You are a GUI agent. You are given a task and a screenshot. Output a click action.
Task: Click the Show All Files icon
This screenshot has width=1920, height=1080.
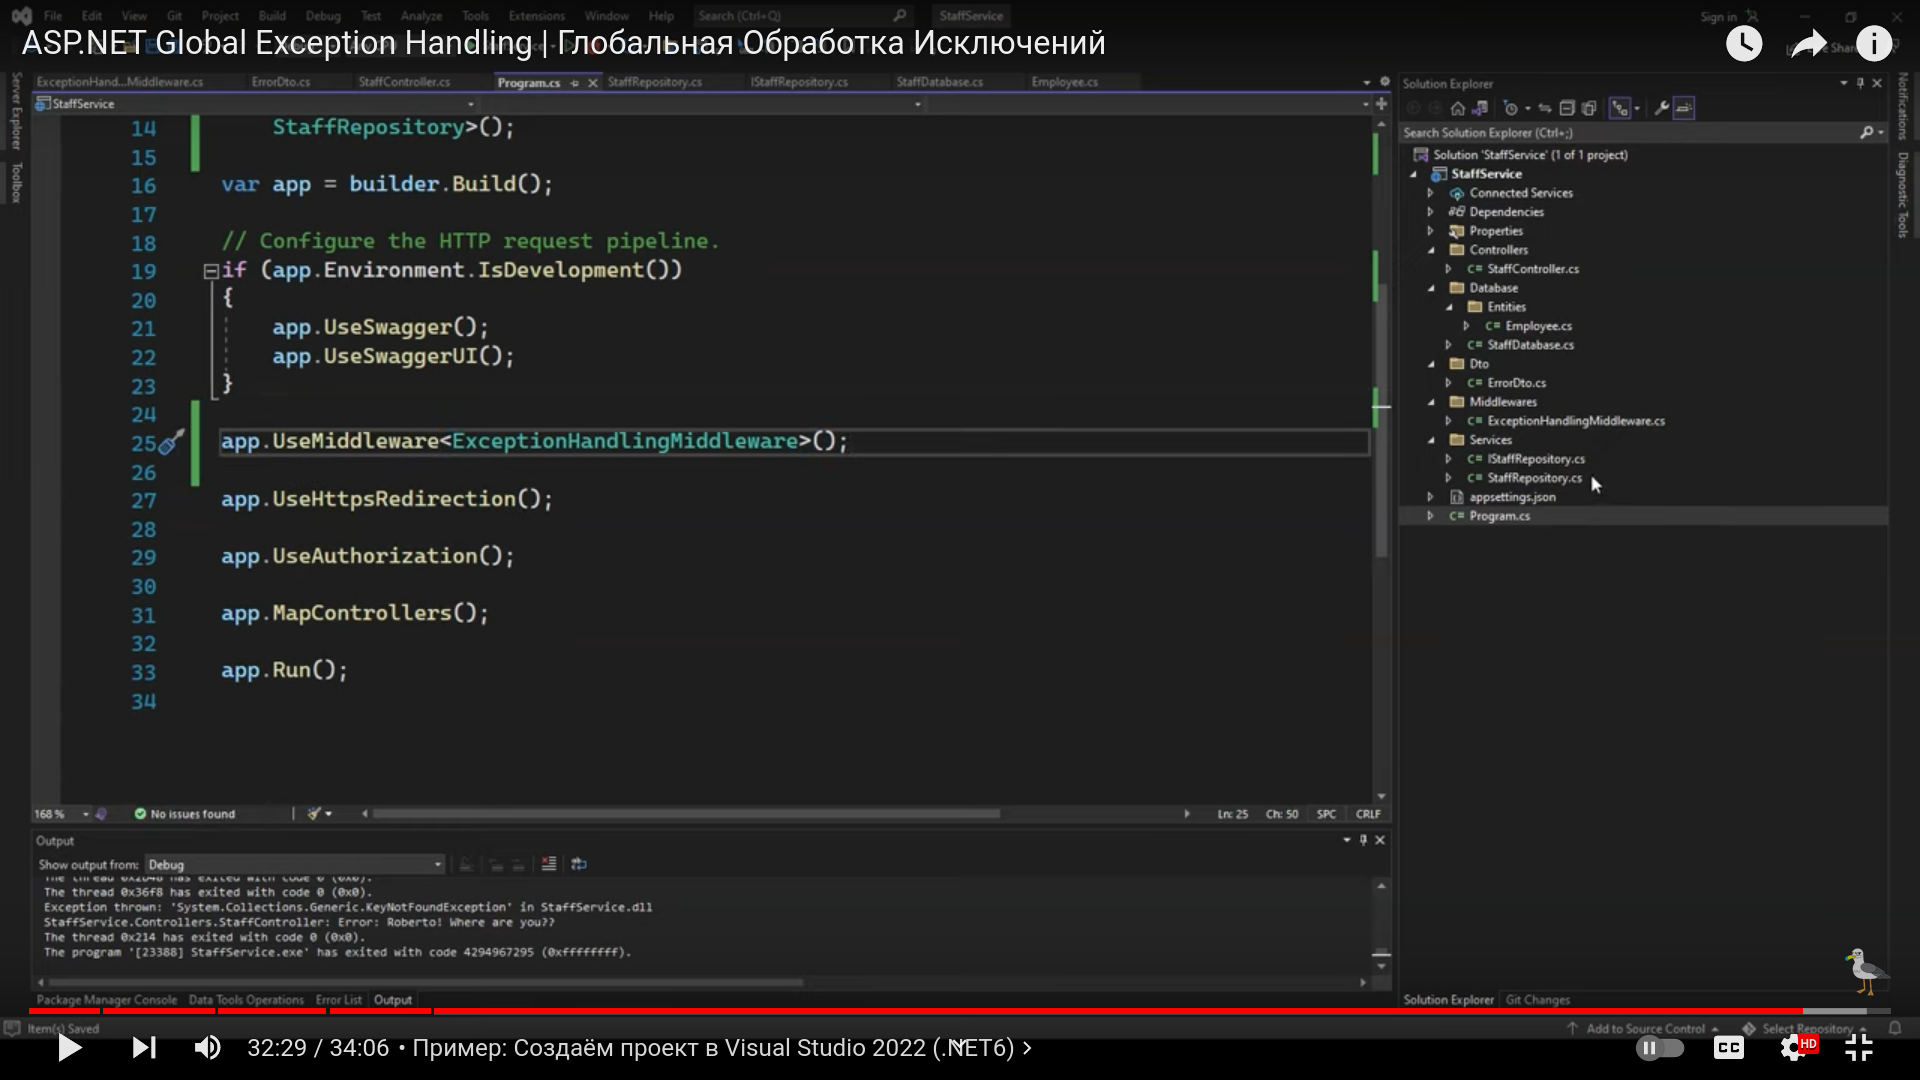(1589, 107)
